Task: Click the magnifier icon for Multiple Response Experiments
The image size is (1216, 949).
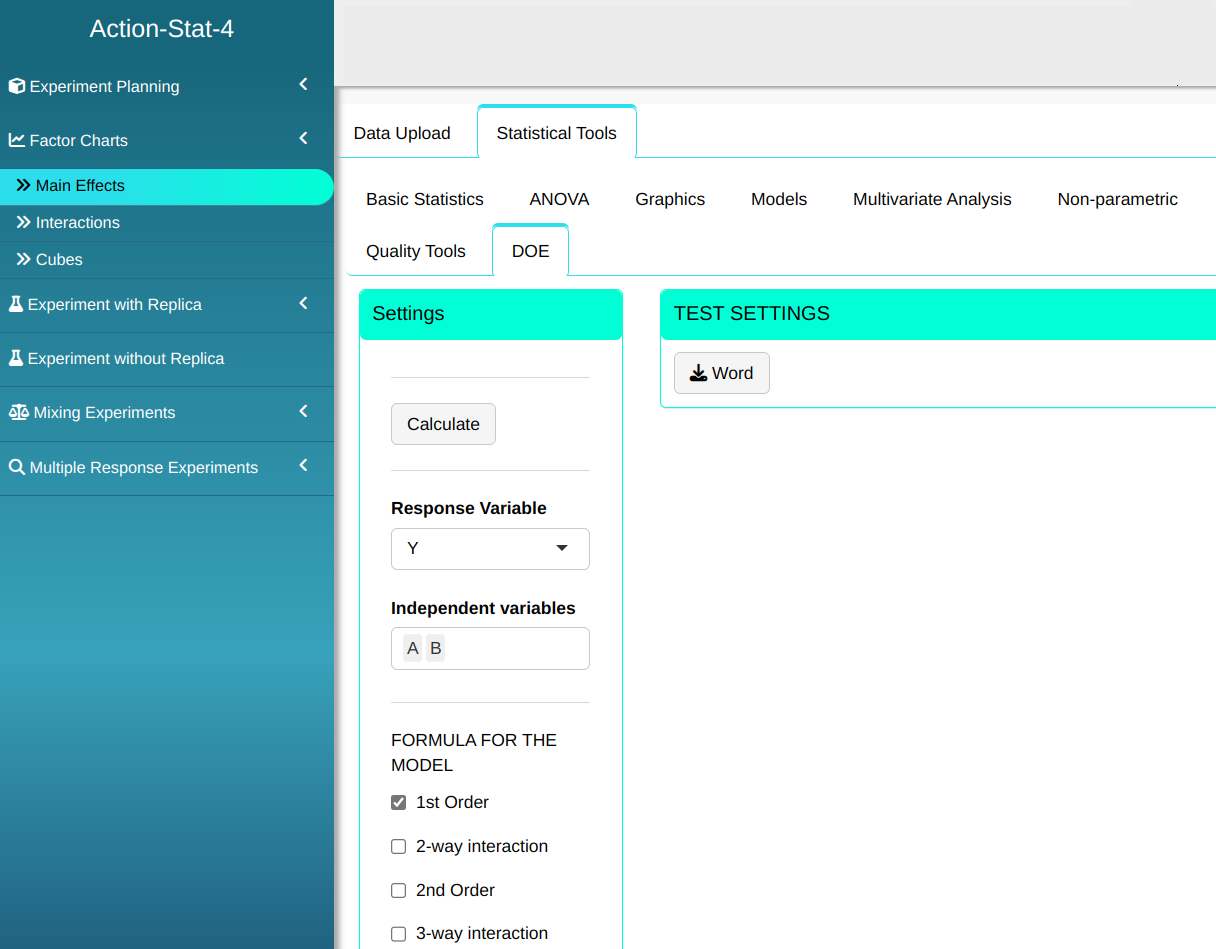Action: point(17,467)
